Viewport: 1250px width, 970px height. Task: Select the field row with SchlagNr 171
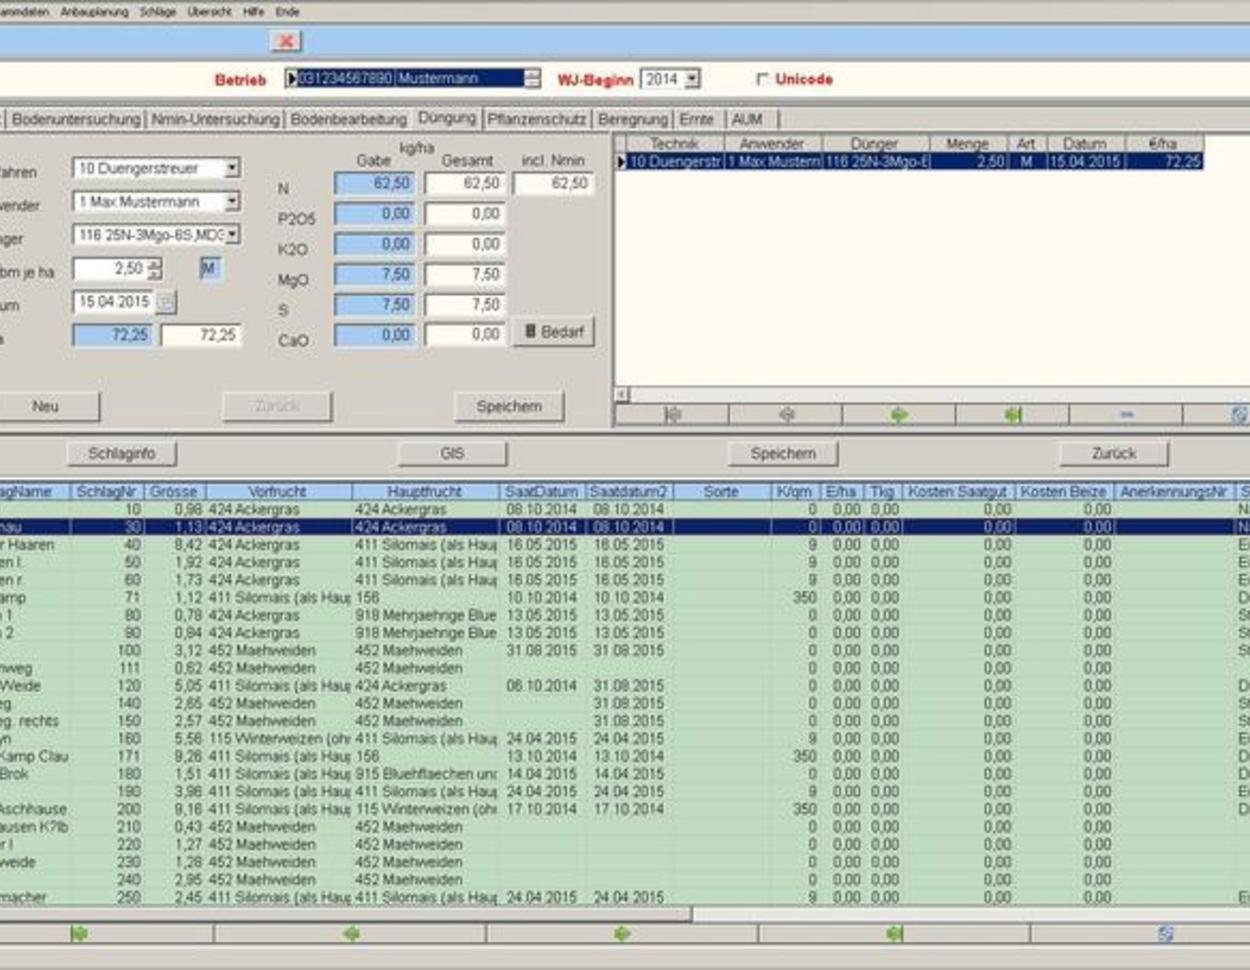coord(625,757)
